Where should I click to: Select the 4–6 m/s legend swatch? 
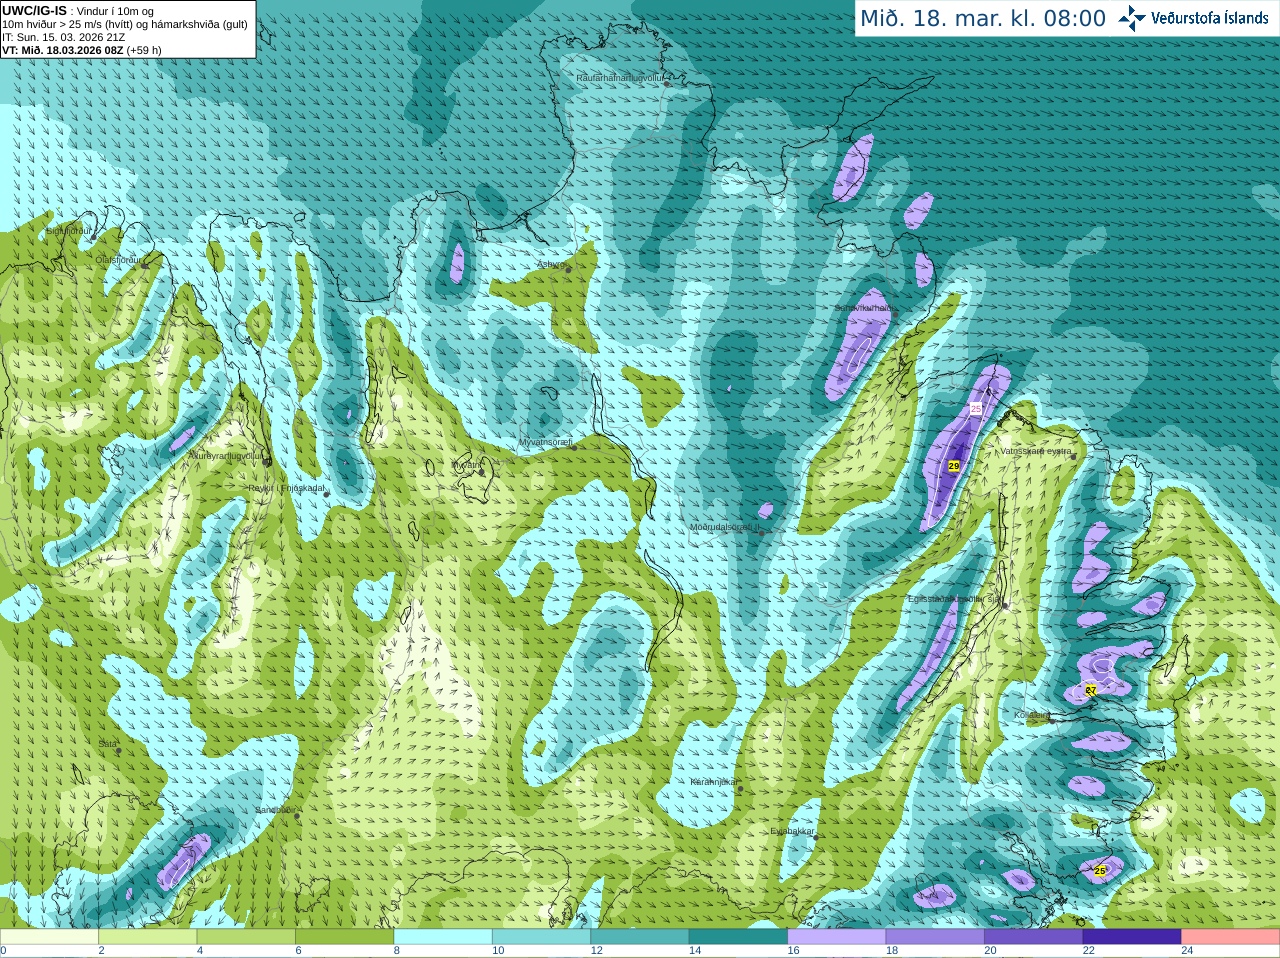[x=246, y=937]
